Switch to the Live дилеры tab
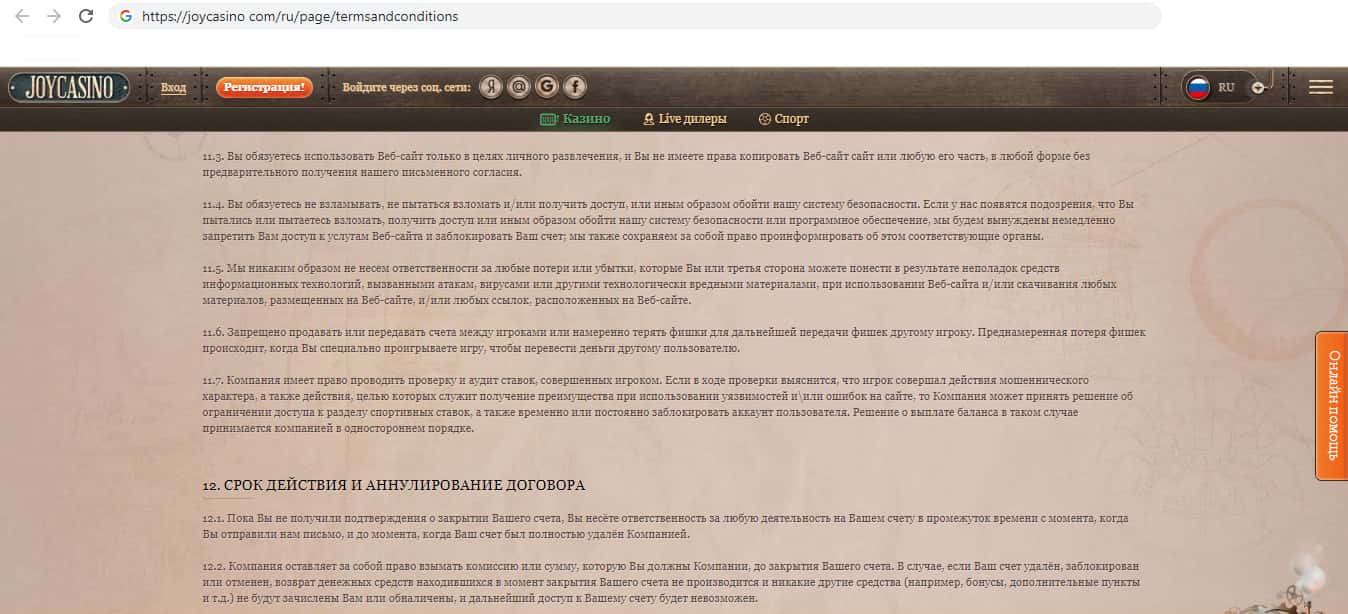 (x=685, y=119)
